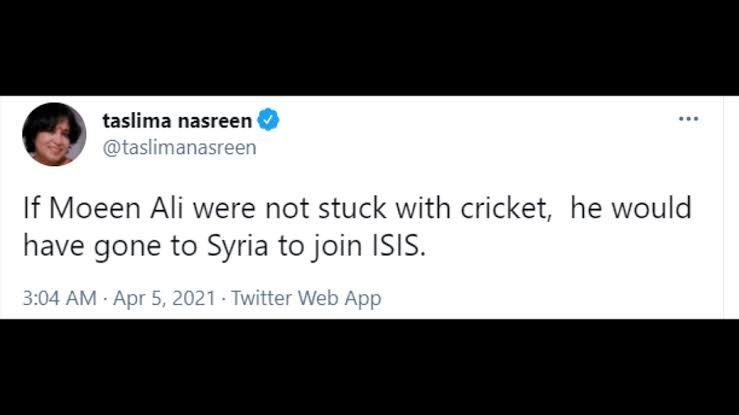
Task: Click the blue verified badge
Action: click(x=269, y=121)
